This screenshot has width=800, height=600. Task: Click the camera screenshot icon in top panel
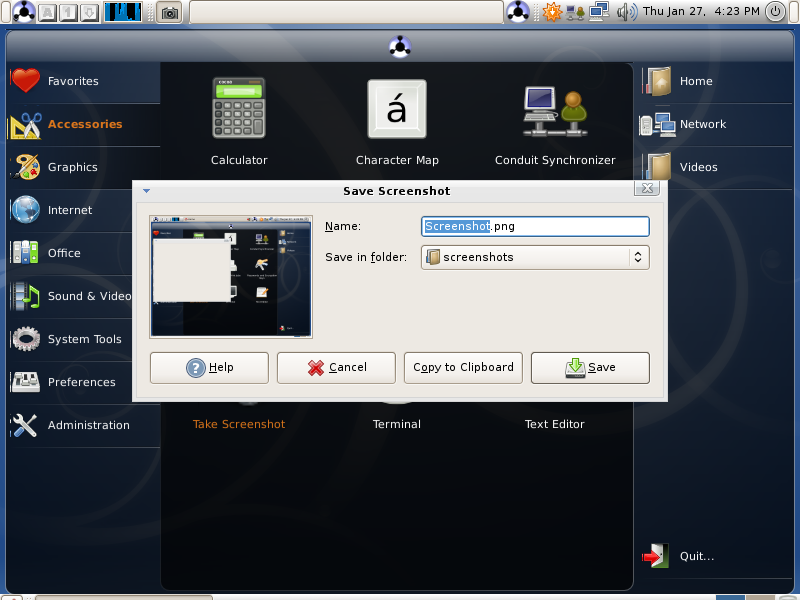click(x=169, y=12)
